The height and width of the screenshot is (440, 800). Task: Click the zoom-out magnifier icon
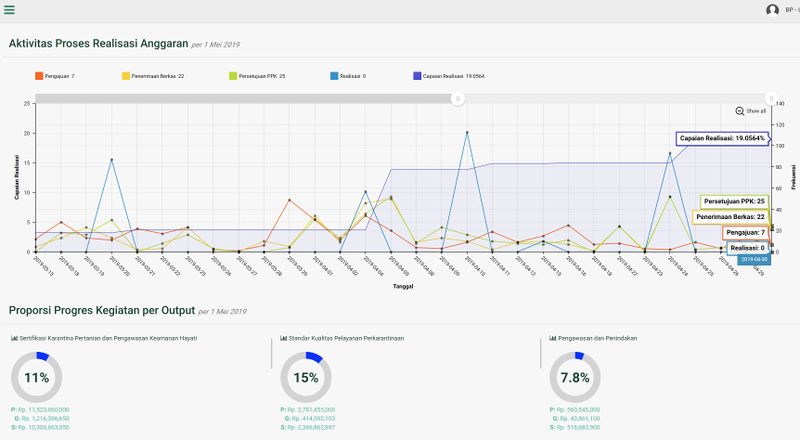coord(740,111)
